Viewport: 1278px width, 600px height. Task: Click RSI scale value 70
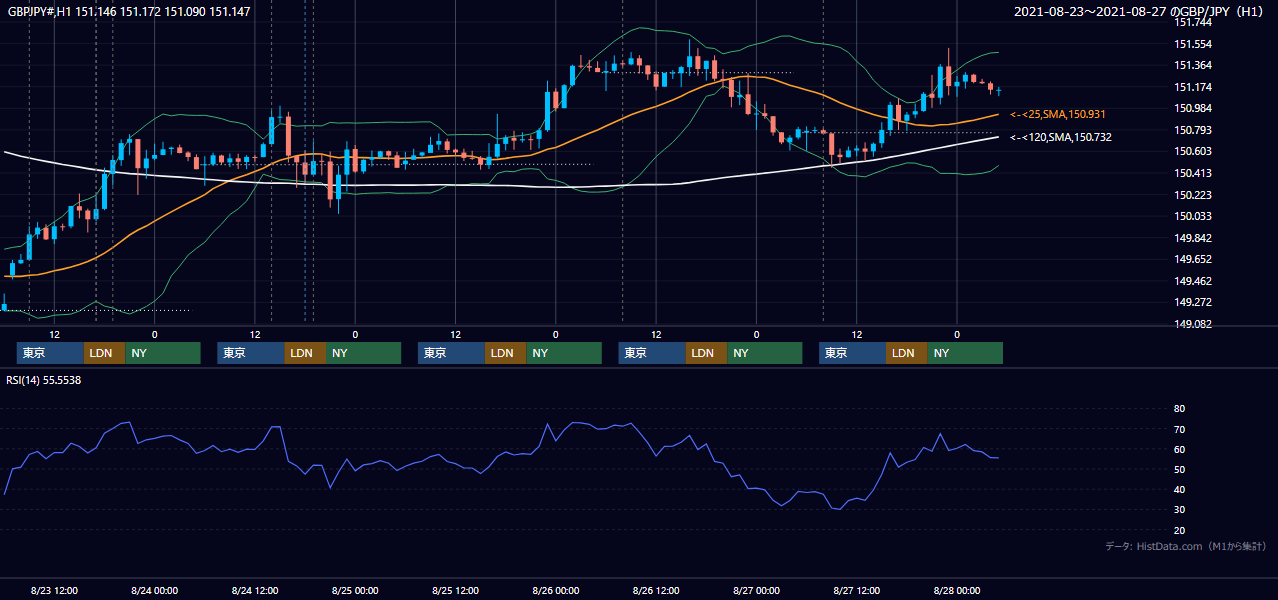point(1179,429)
